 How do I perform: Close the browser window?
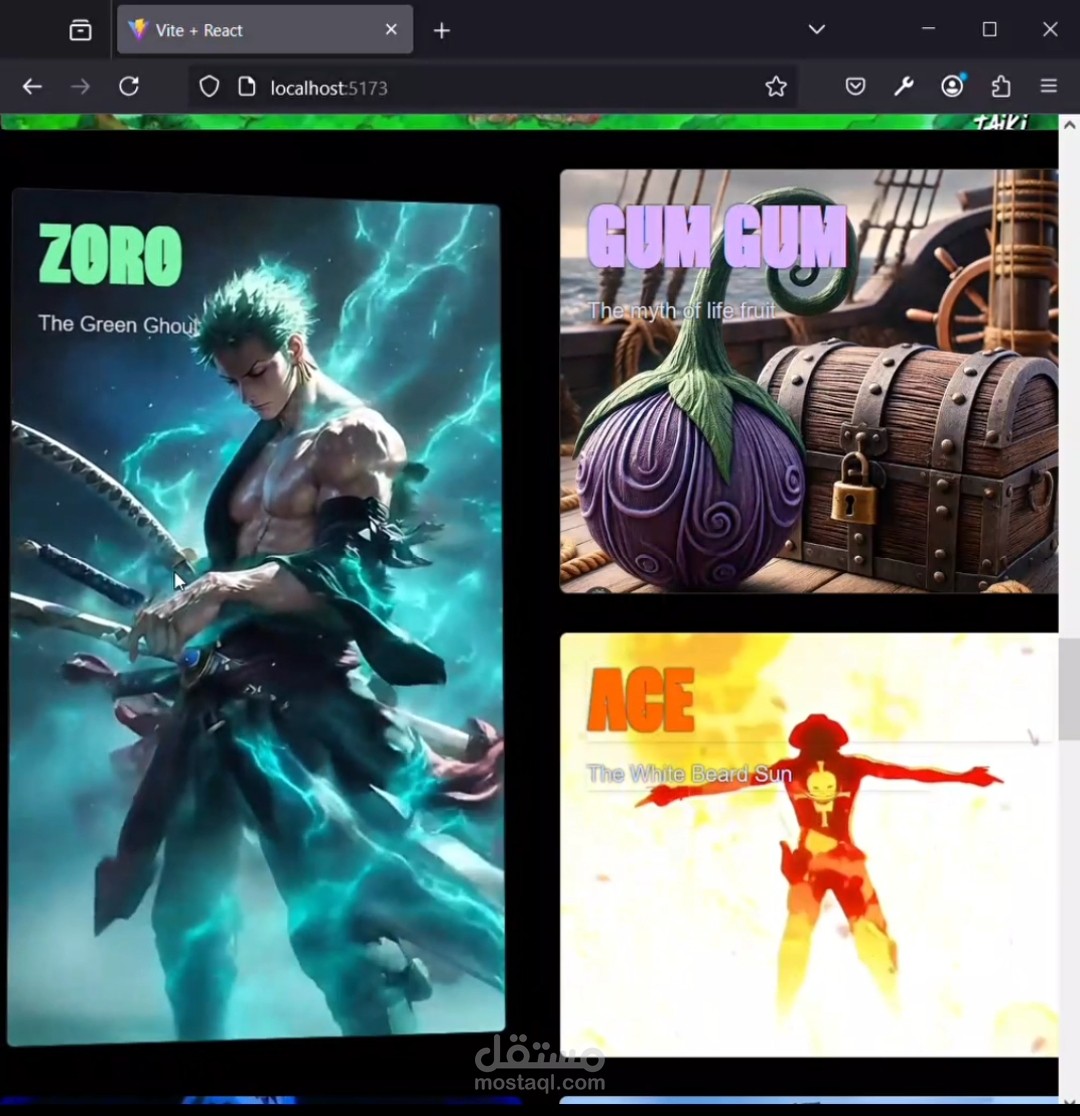pyautogui.click(x=1050, y=29)
